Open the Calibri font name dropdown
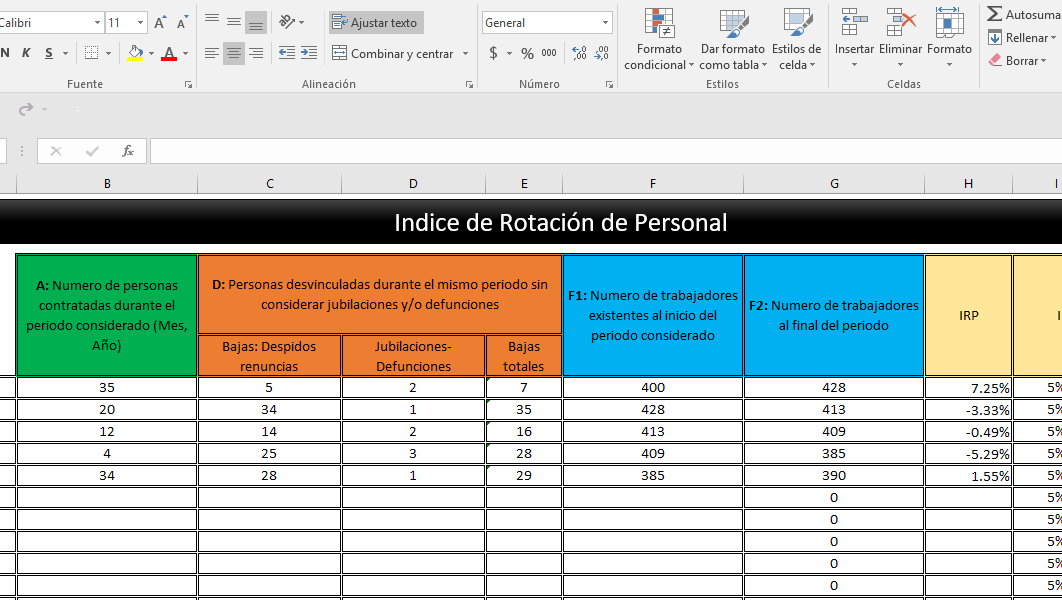This screenshot has height=600, width=1062. (97, 23)
